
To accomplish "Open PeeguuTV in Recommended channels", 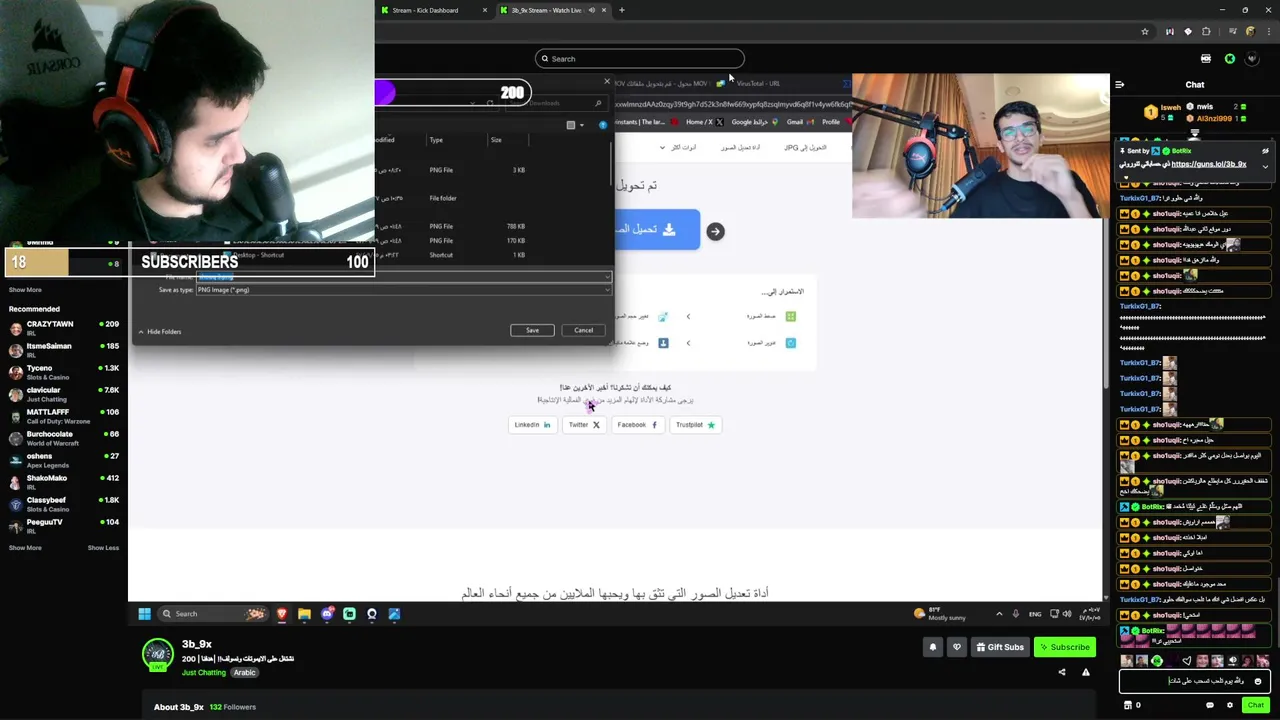I will pos(64,526).
